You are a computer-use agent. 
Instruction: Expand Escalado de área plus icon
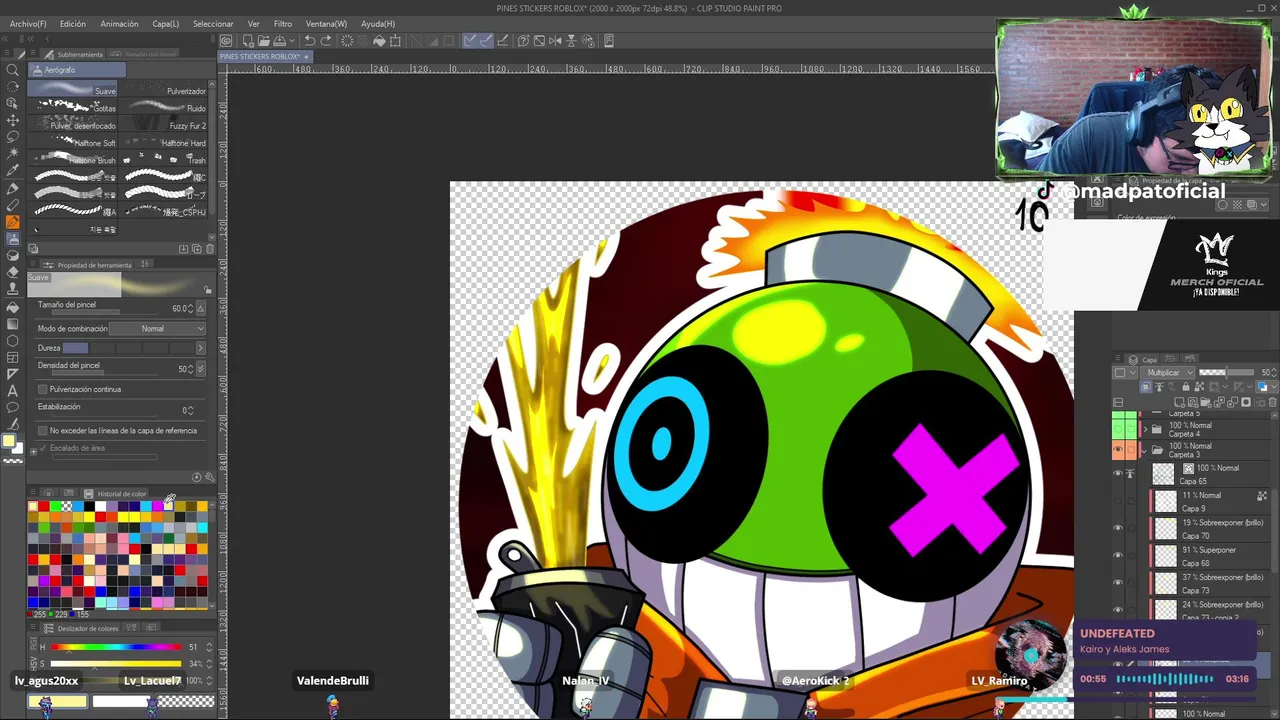pyautogui.click(x=33, y=450)
